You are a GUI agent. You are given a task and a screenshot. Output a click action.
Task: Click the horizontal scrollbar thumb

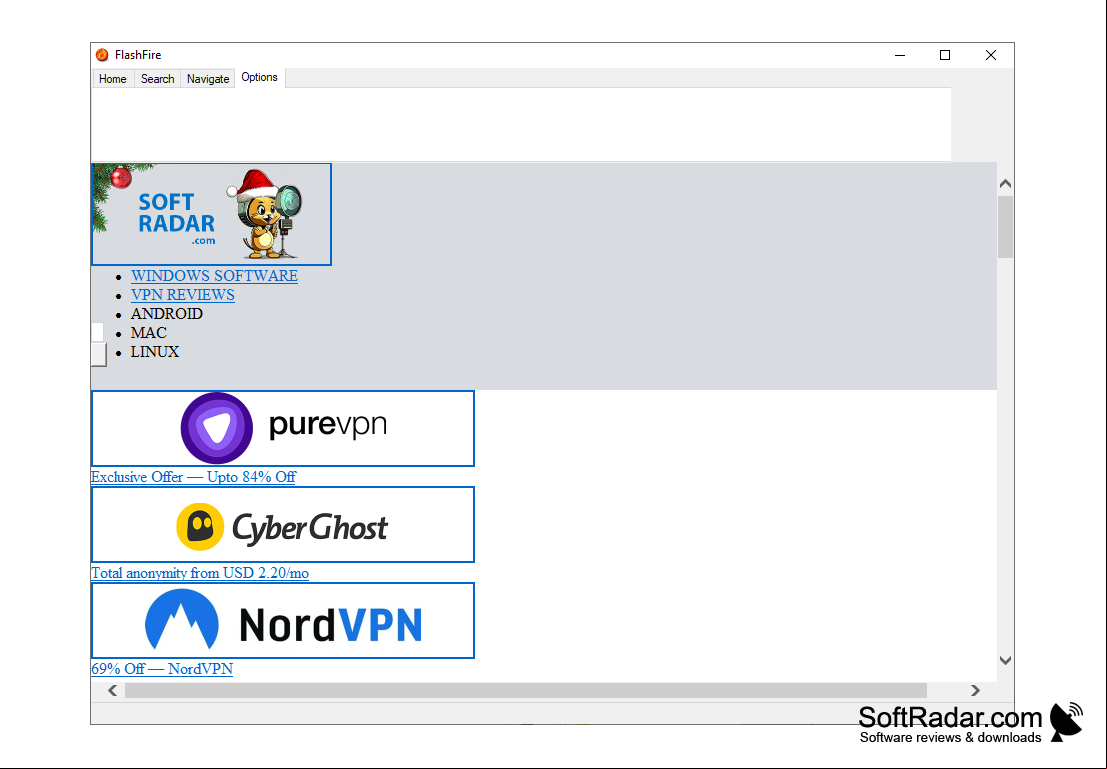pyautogui.click(x=526, y=691)
